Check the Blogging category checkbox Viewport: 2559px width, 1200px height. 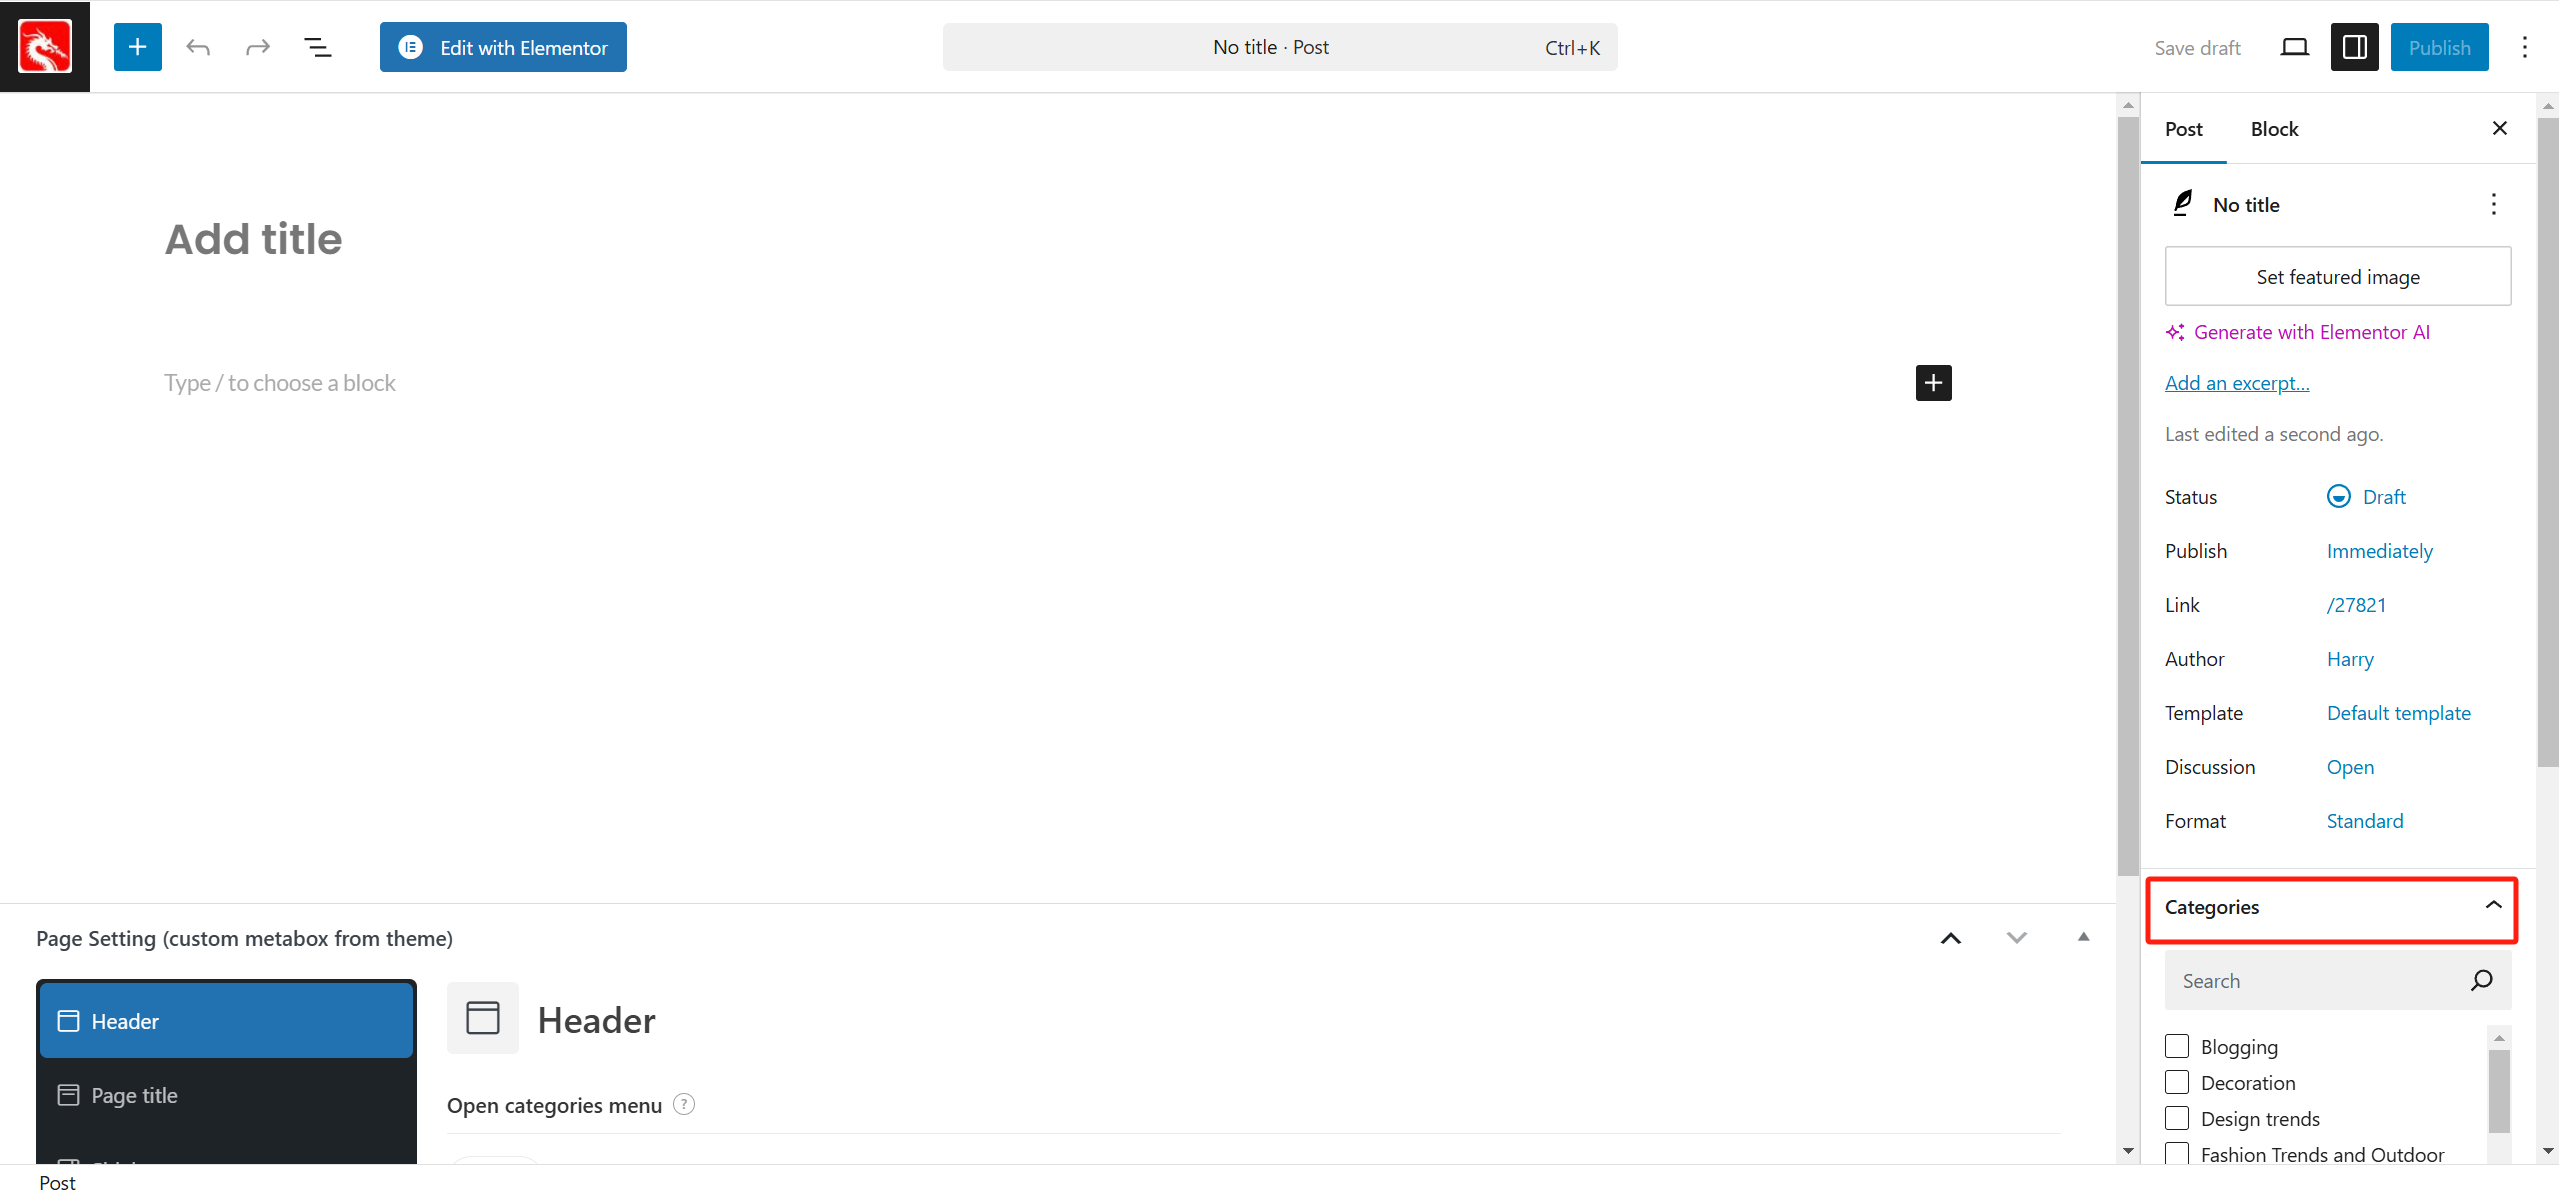pyautogui.click(x=2177, y=1046)
